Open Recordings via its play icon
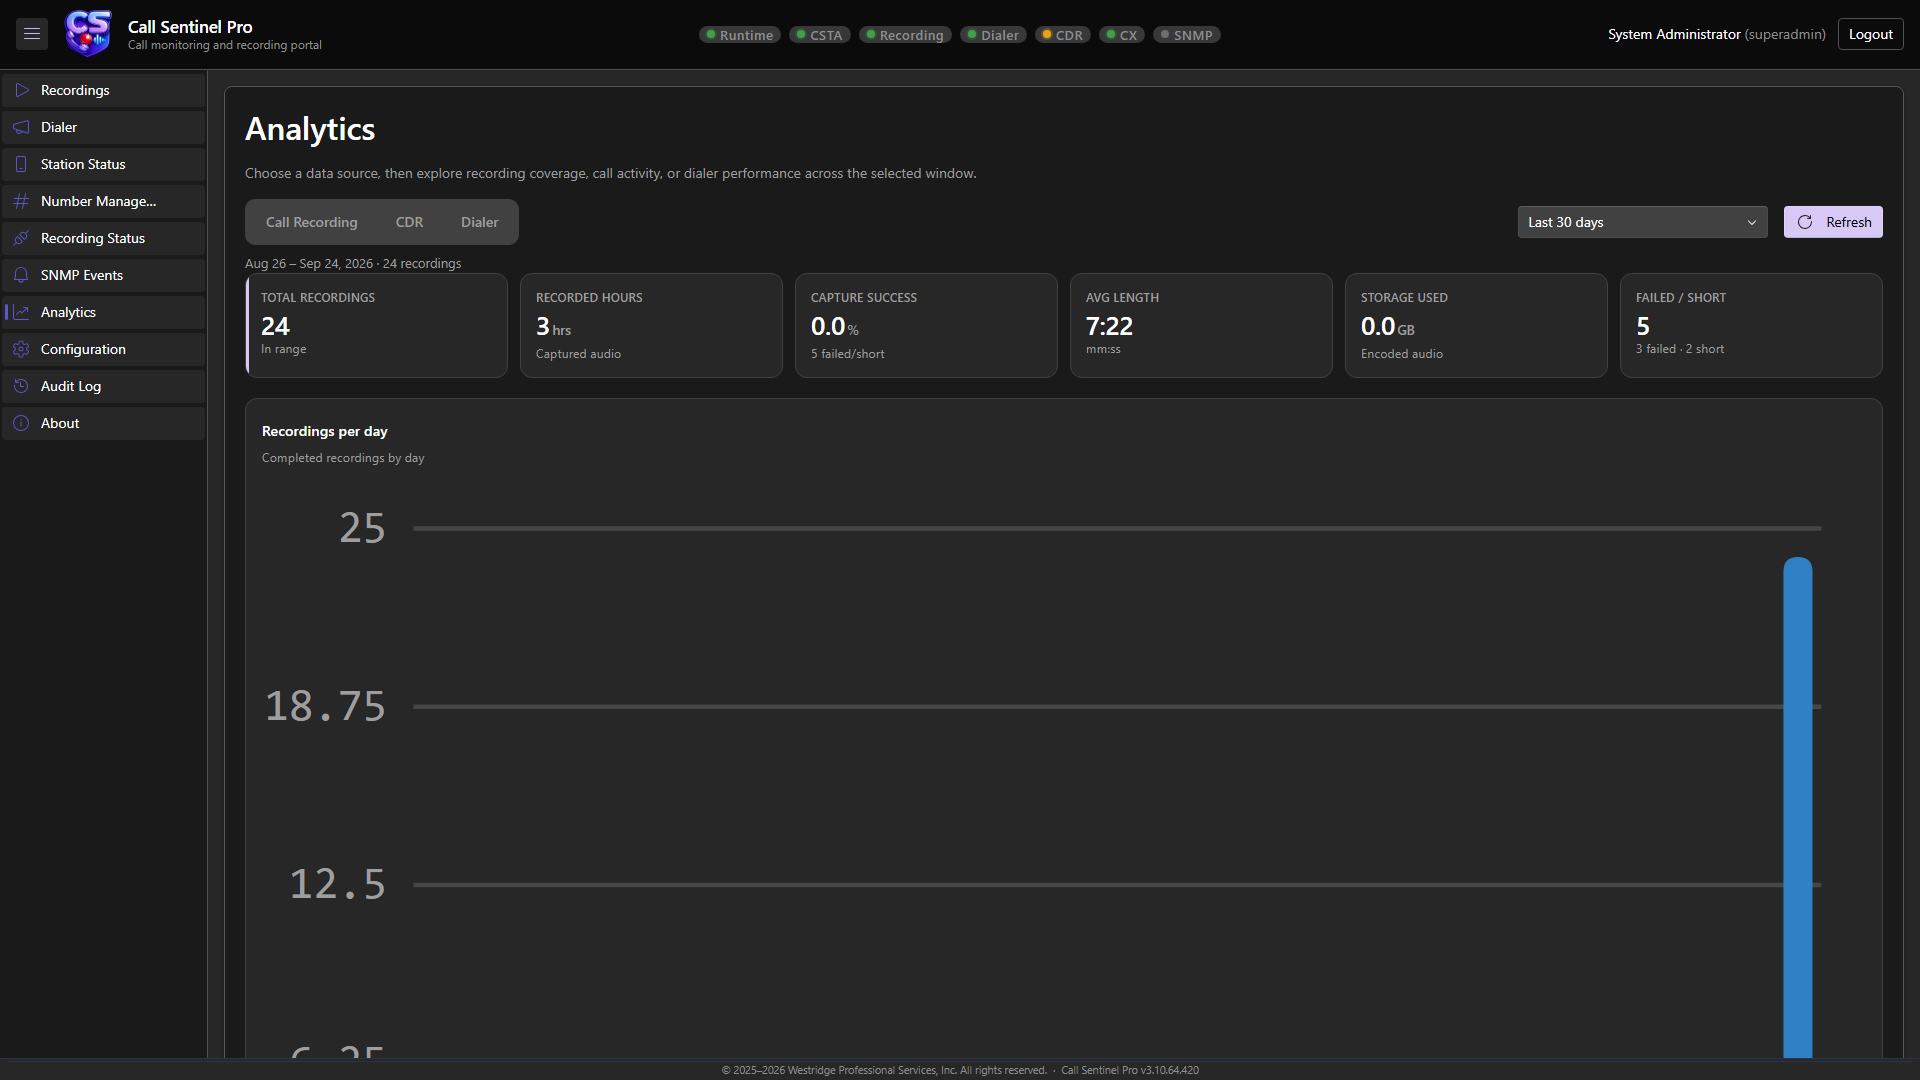1920x1080 pixels. point(21,90)
